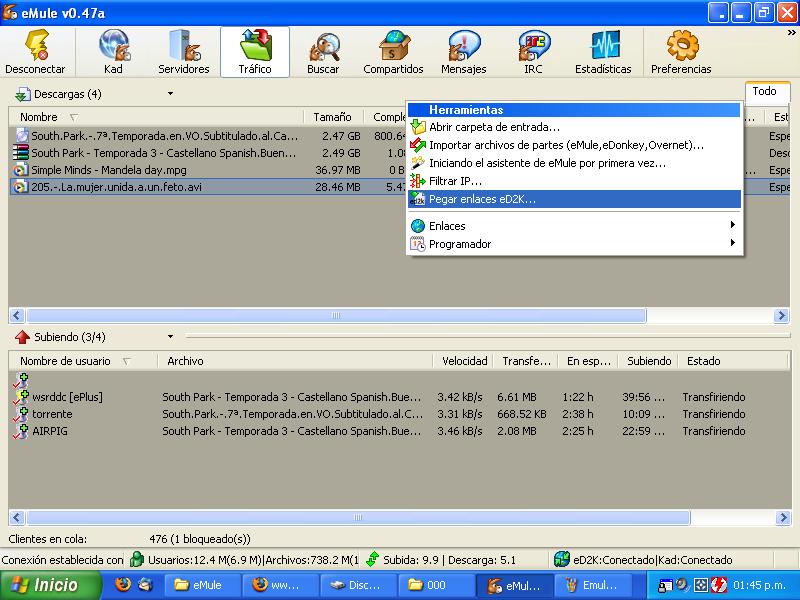The height and width of the screenshot is (600, 800).
Task: Choose Pegar enlaces eD2K menu item
Action: click(x=574, y=199)
